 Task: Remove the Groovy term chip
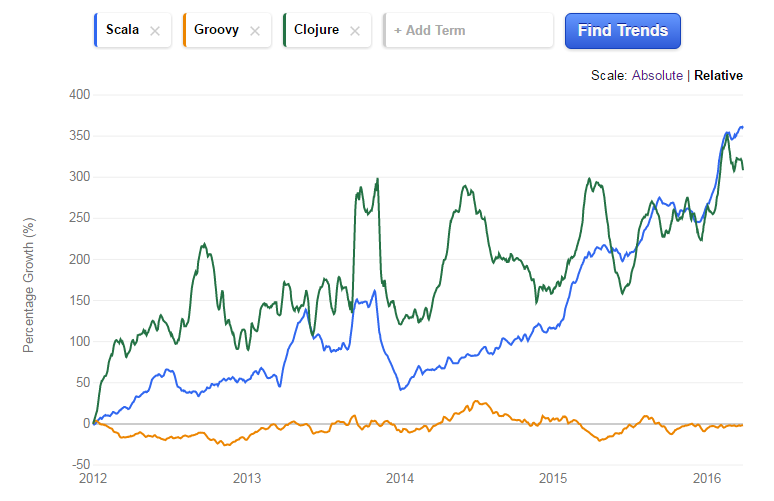pos(254,31)
